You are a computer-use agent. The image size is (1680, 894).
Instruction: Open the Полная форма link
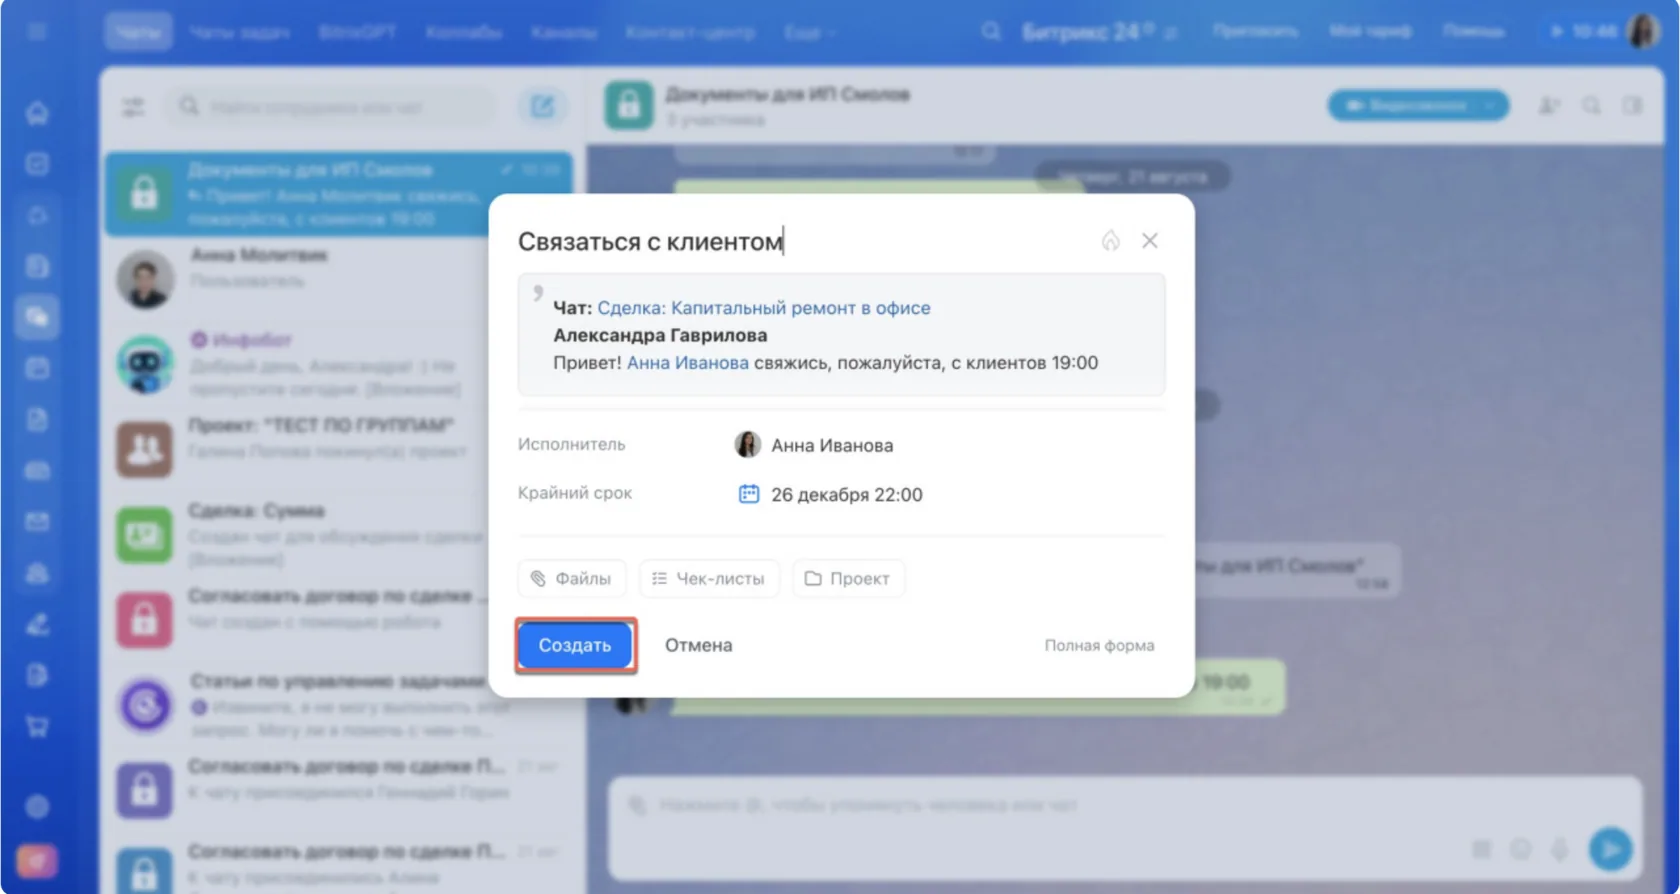[1099, 646]
